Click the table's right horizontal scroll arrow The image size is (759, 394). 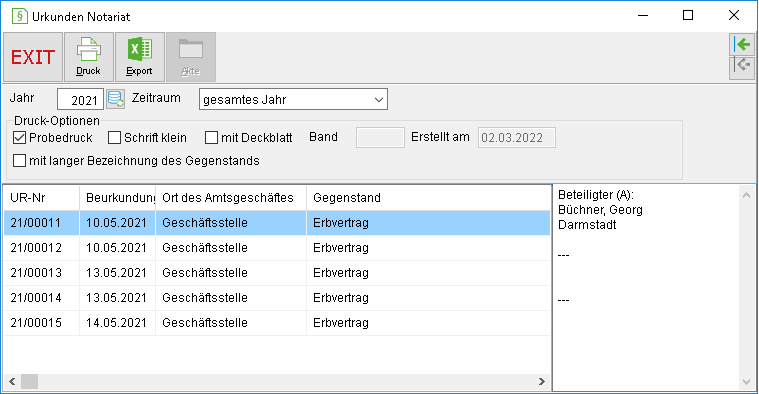click(x=542, y=381)
